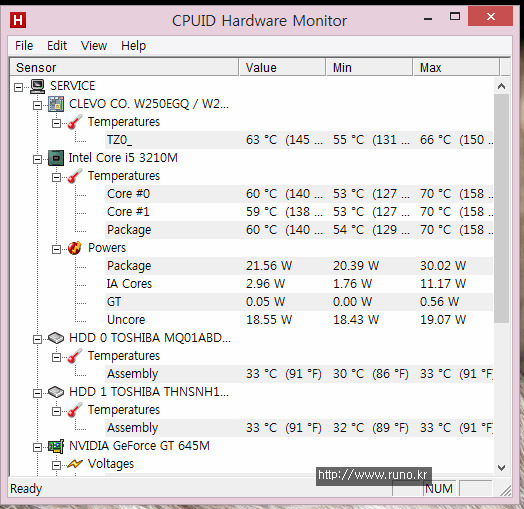524x509 pixels.
Task: Click the Intel Core i5 CPU chip icon
Action: coord(56,158)
